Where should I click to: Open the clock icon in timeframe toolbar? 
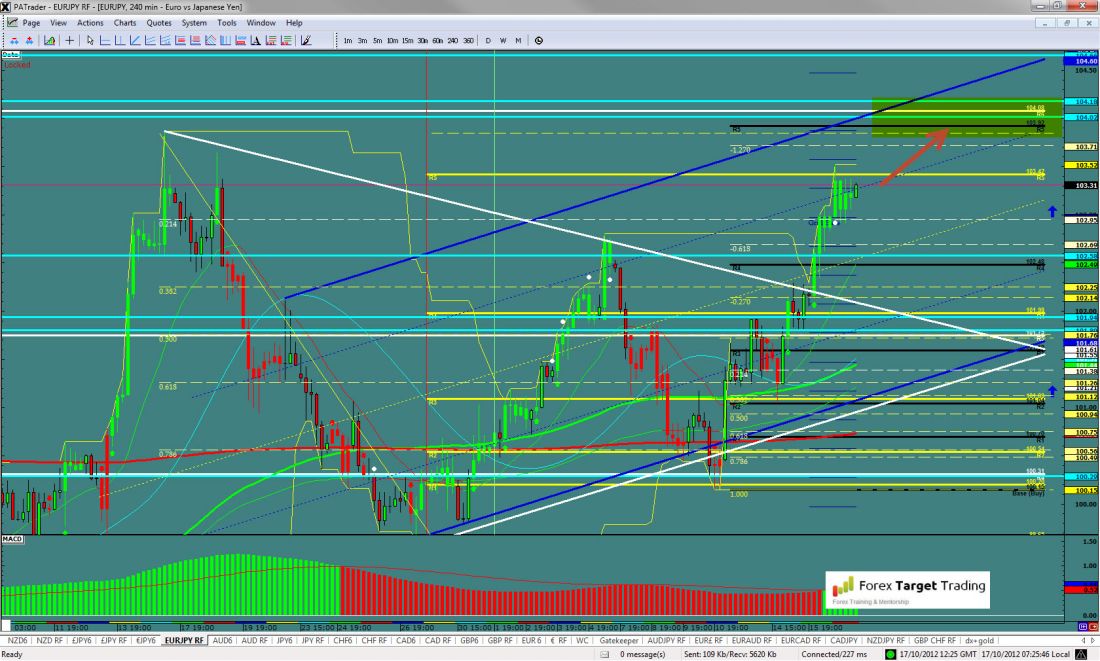pyautogui.click(x=539, y=41)
